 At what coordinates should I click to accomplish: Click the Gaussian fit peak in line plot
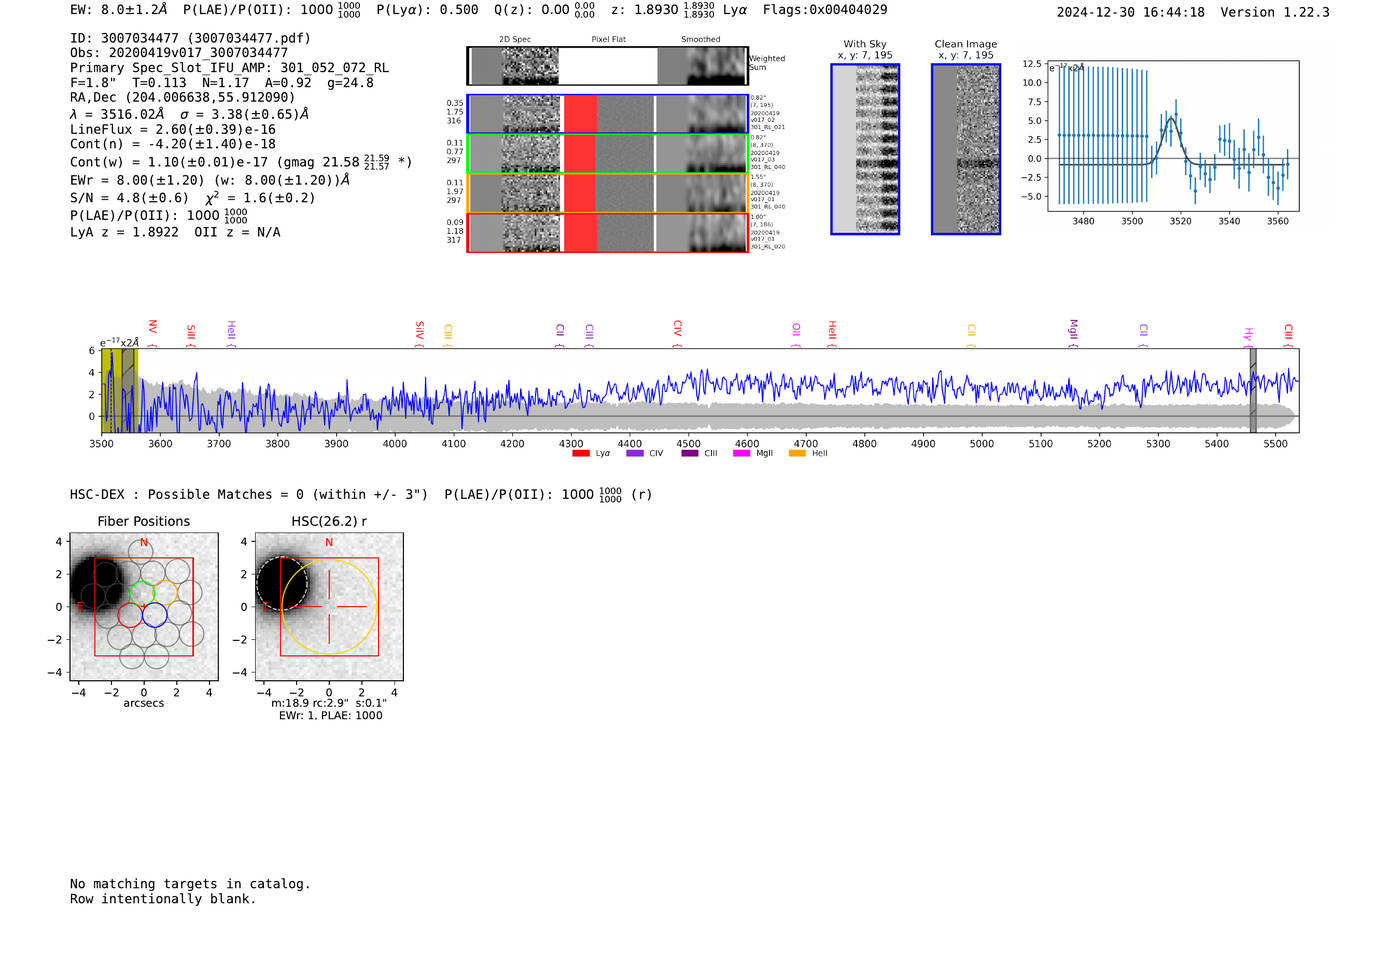pyautogui.click(x=1171, y=118)
